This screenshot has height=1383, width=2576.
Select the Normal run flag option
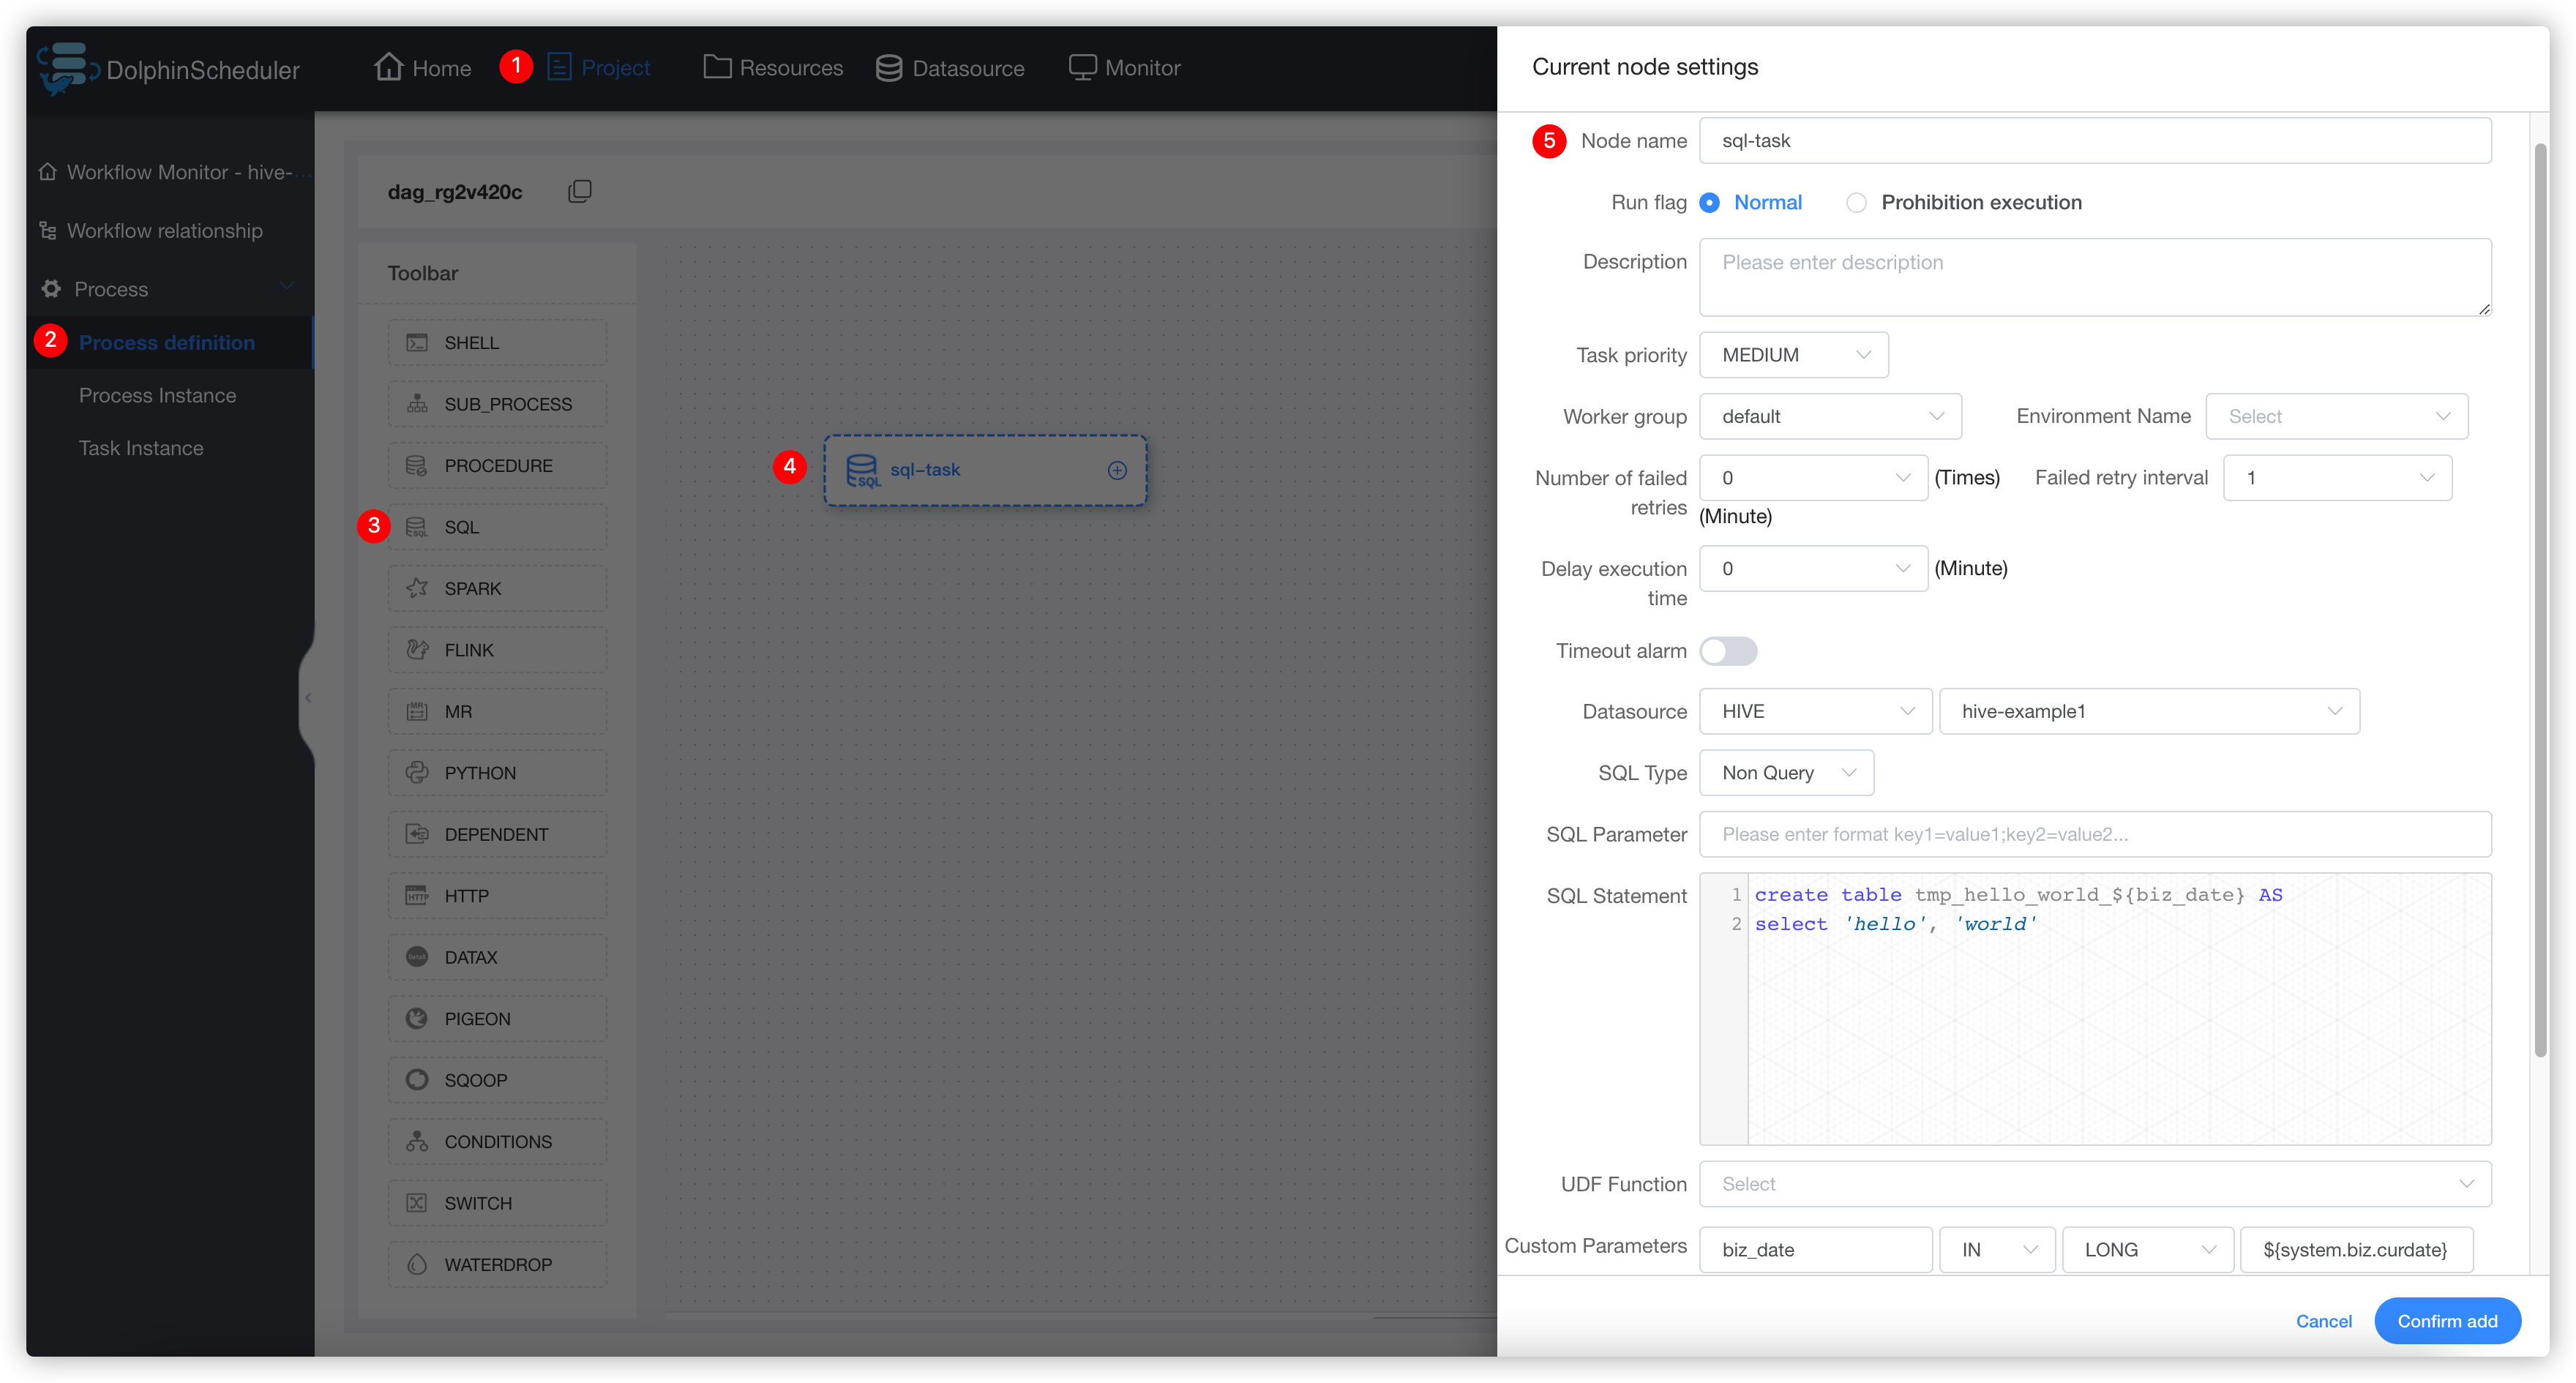(x=1711, y=202)
